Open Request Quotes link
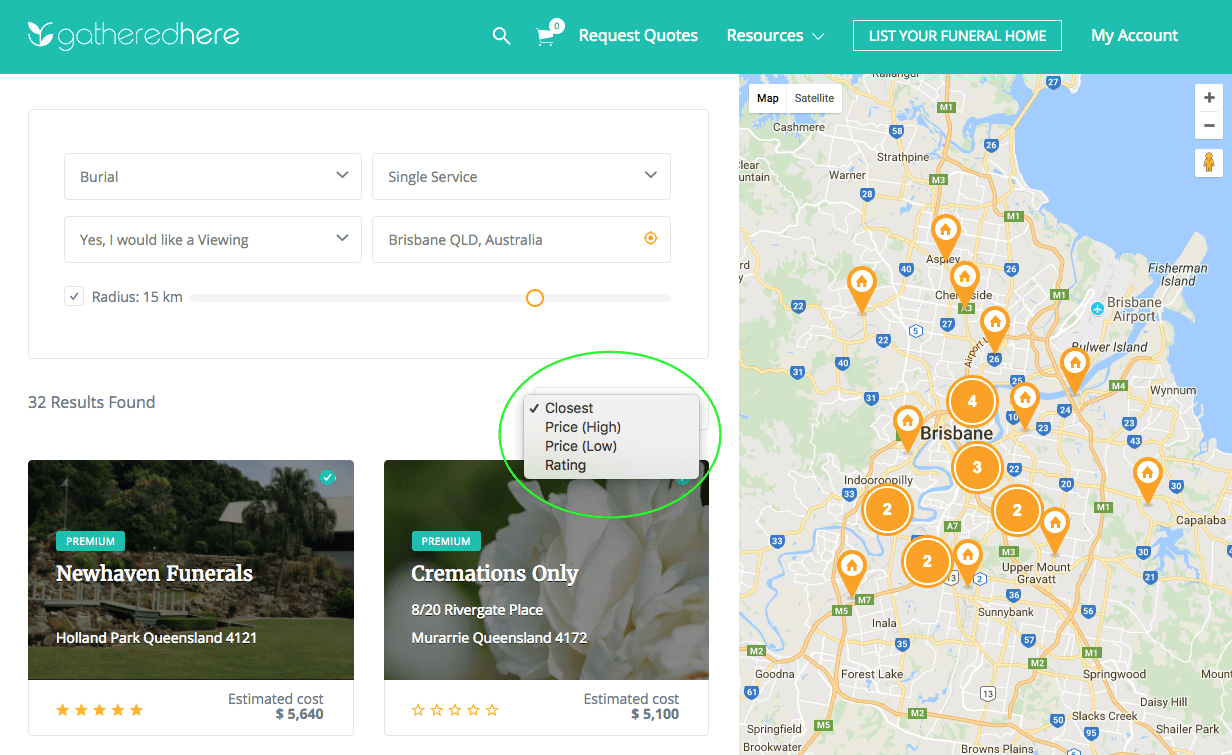Screen dimensions: 1232x755 [638, 36]
